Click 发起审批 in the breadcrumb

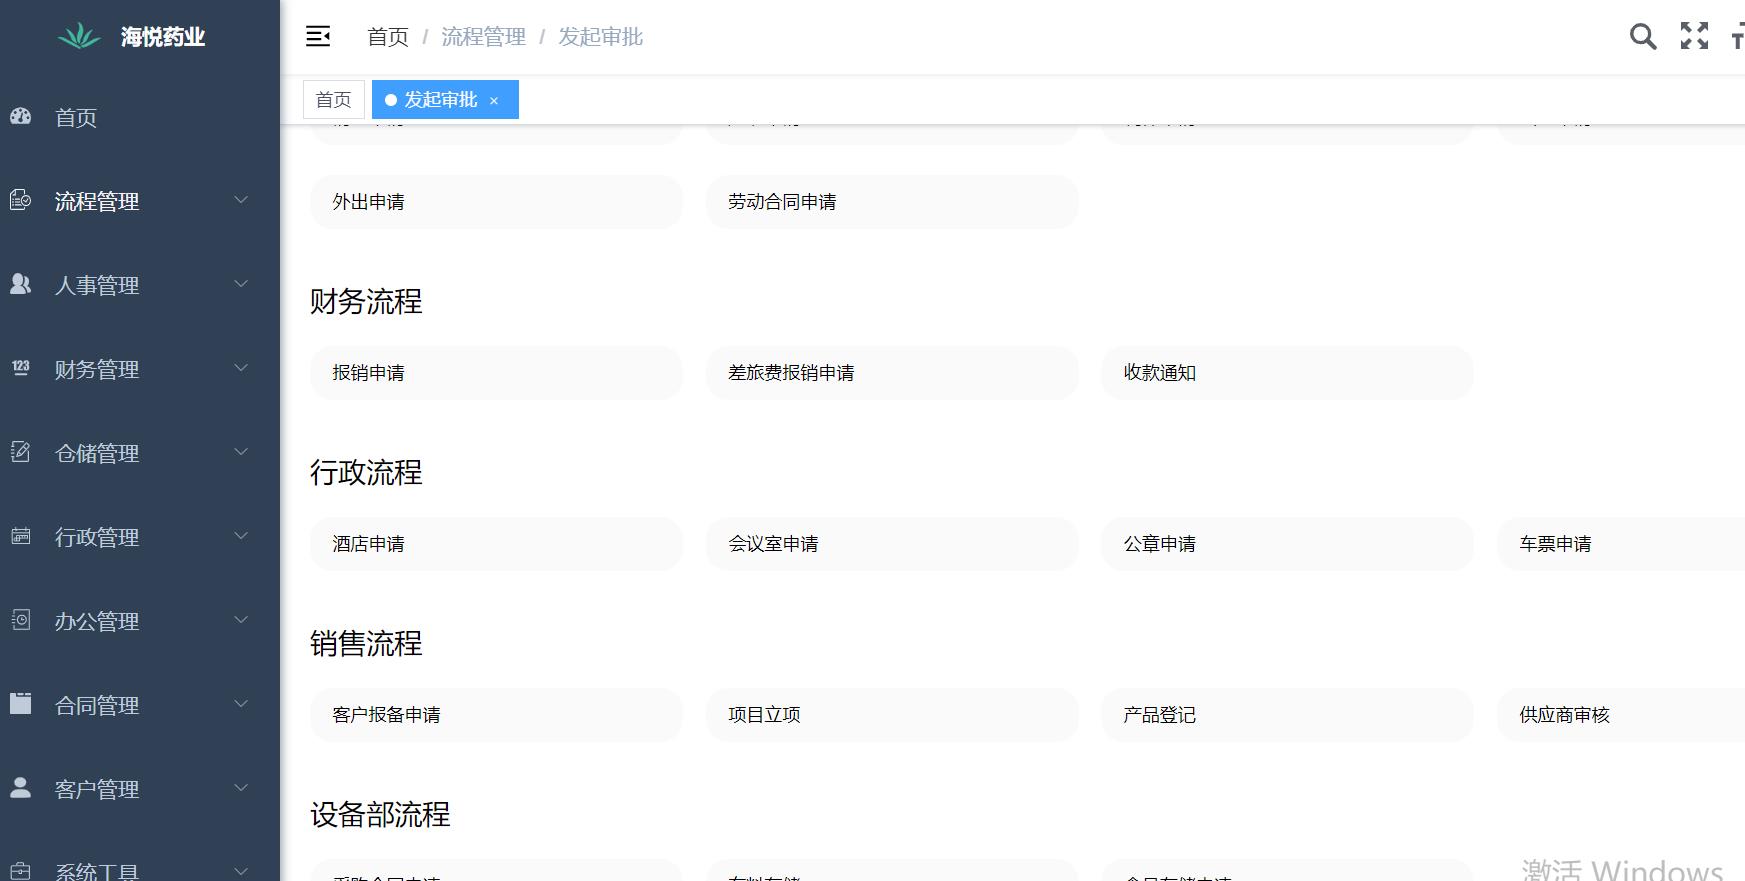pyautogui.click(x=601, y=37)
